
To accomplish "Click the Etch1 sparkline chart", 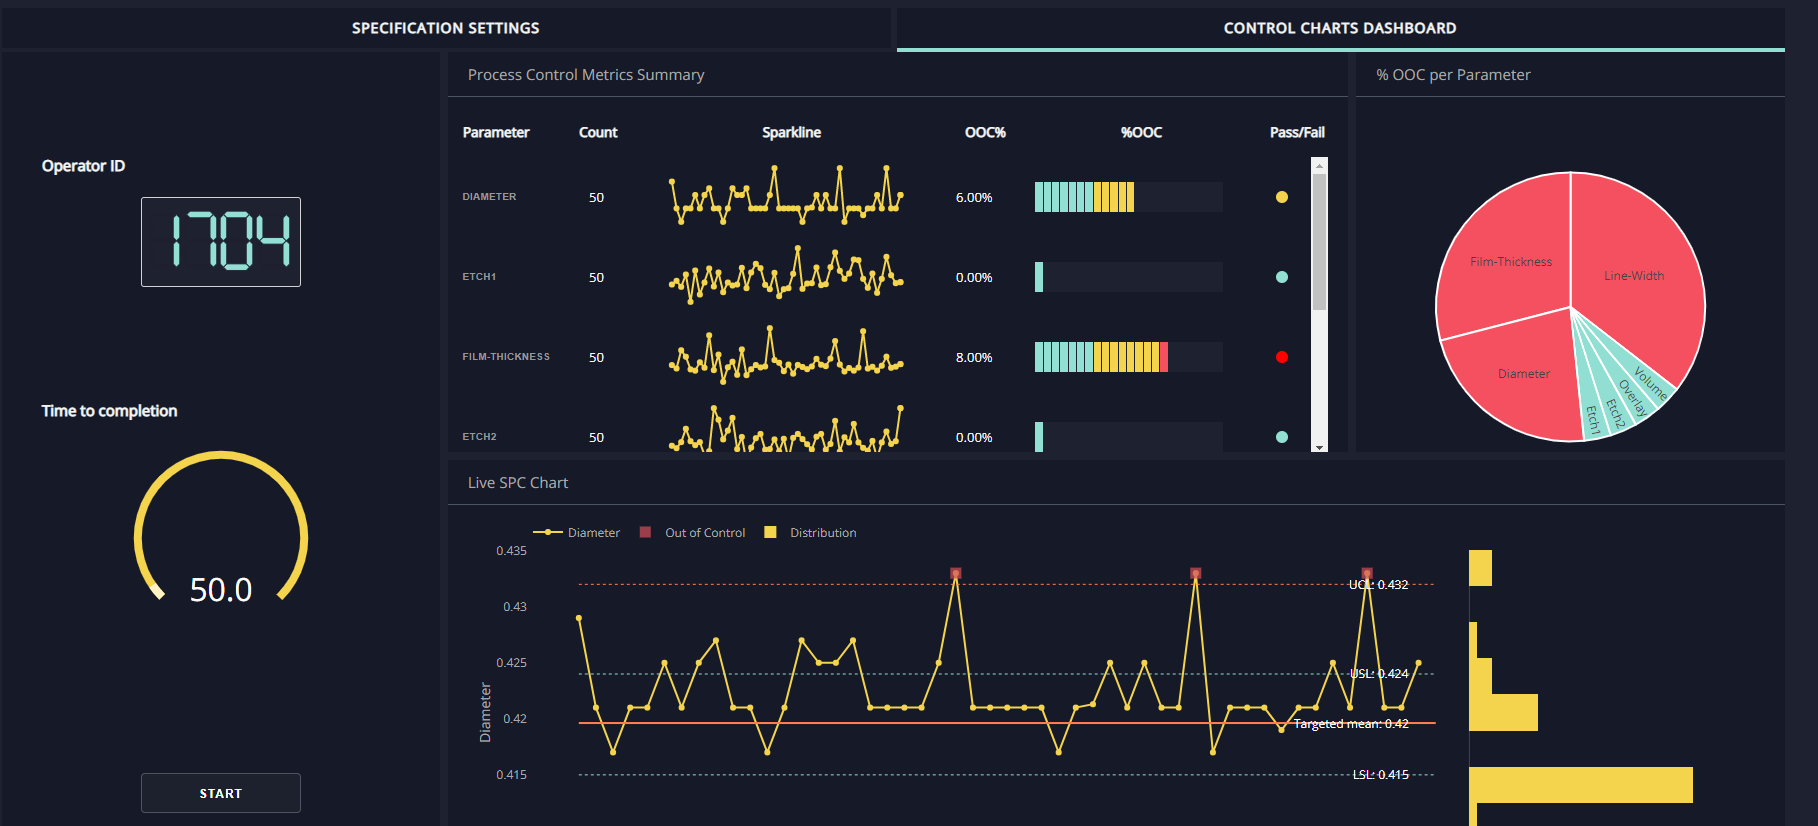I will [786, 275].
